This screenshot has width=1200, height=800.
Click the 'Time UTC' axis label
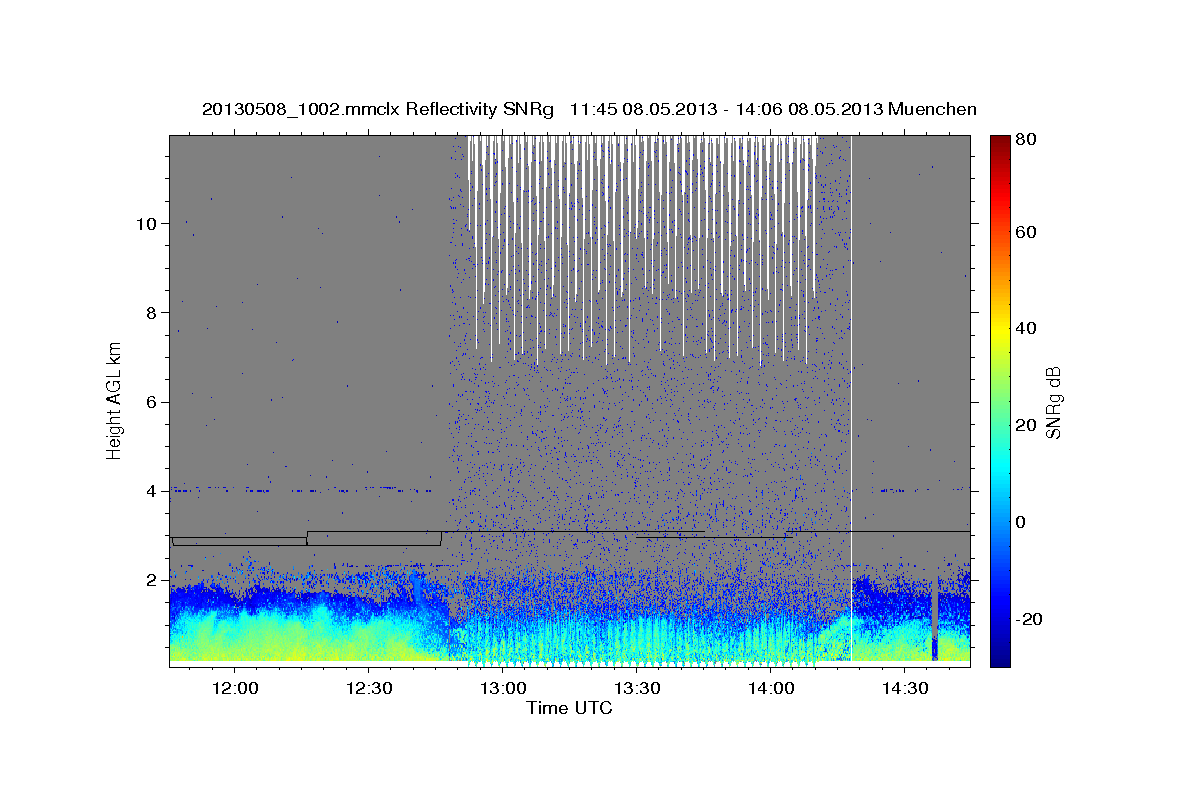point(569,708)
